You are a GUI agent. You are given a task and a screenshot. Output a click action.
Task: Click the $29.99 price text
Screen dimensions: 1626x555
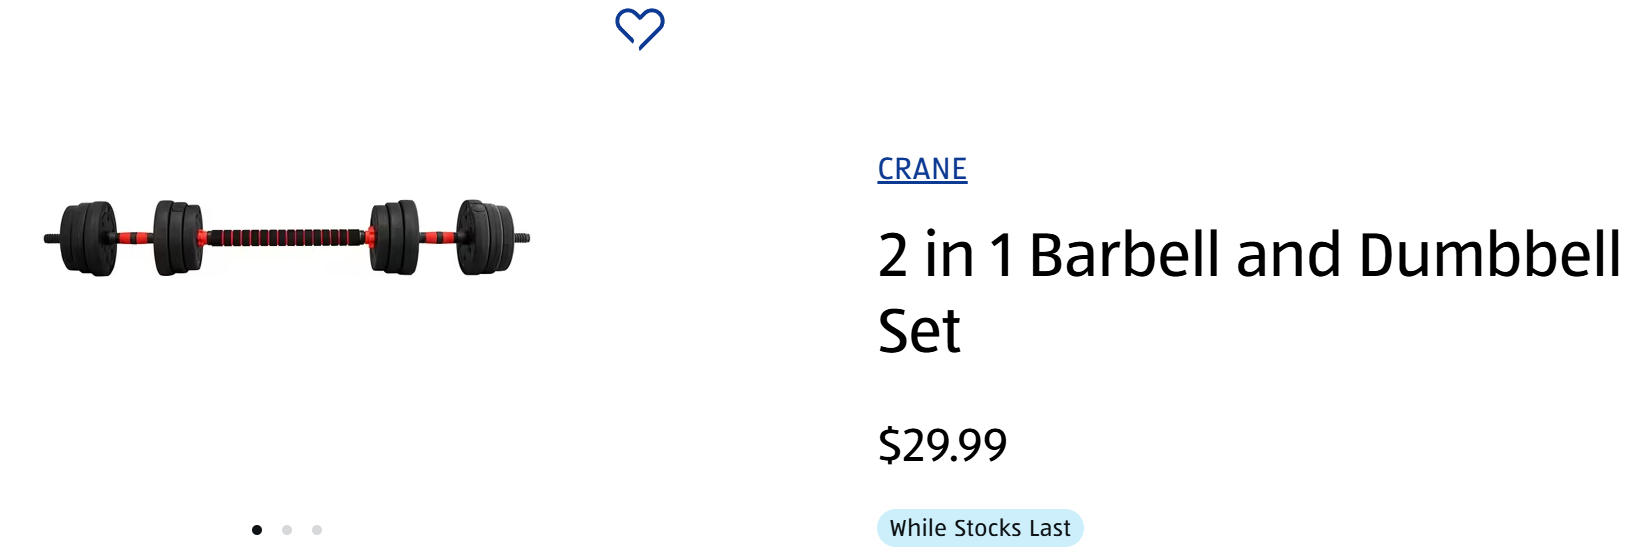tap(942, 445)
